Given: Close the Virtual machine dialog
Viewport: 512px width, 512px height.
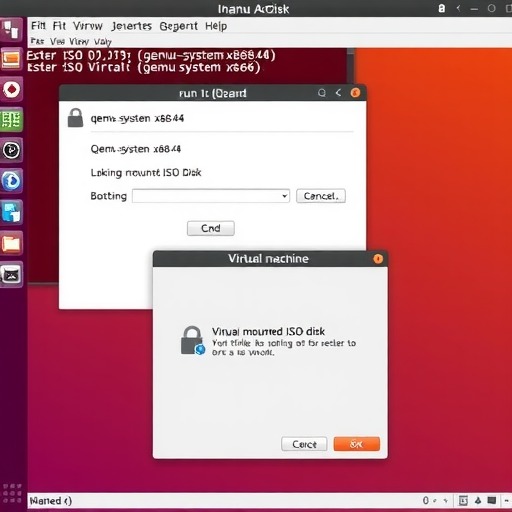Looking at the screenshot, I should 378,259.
